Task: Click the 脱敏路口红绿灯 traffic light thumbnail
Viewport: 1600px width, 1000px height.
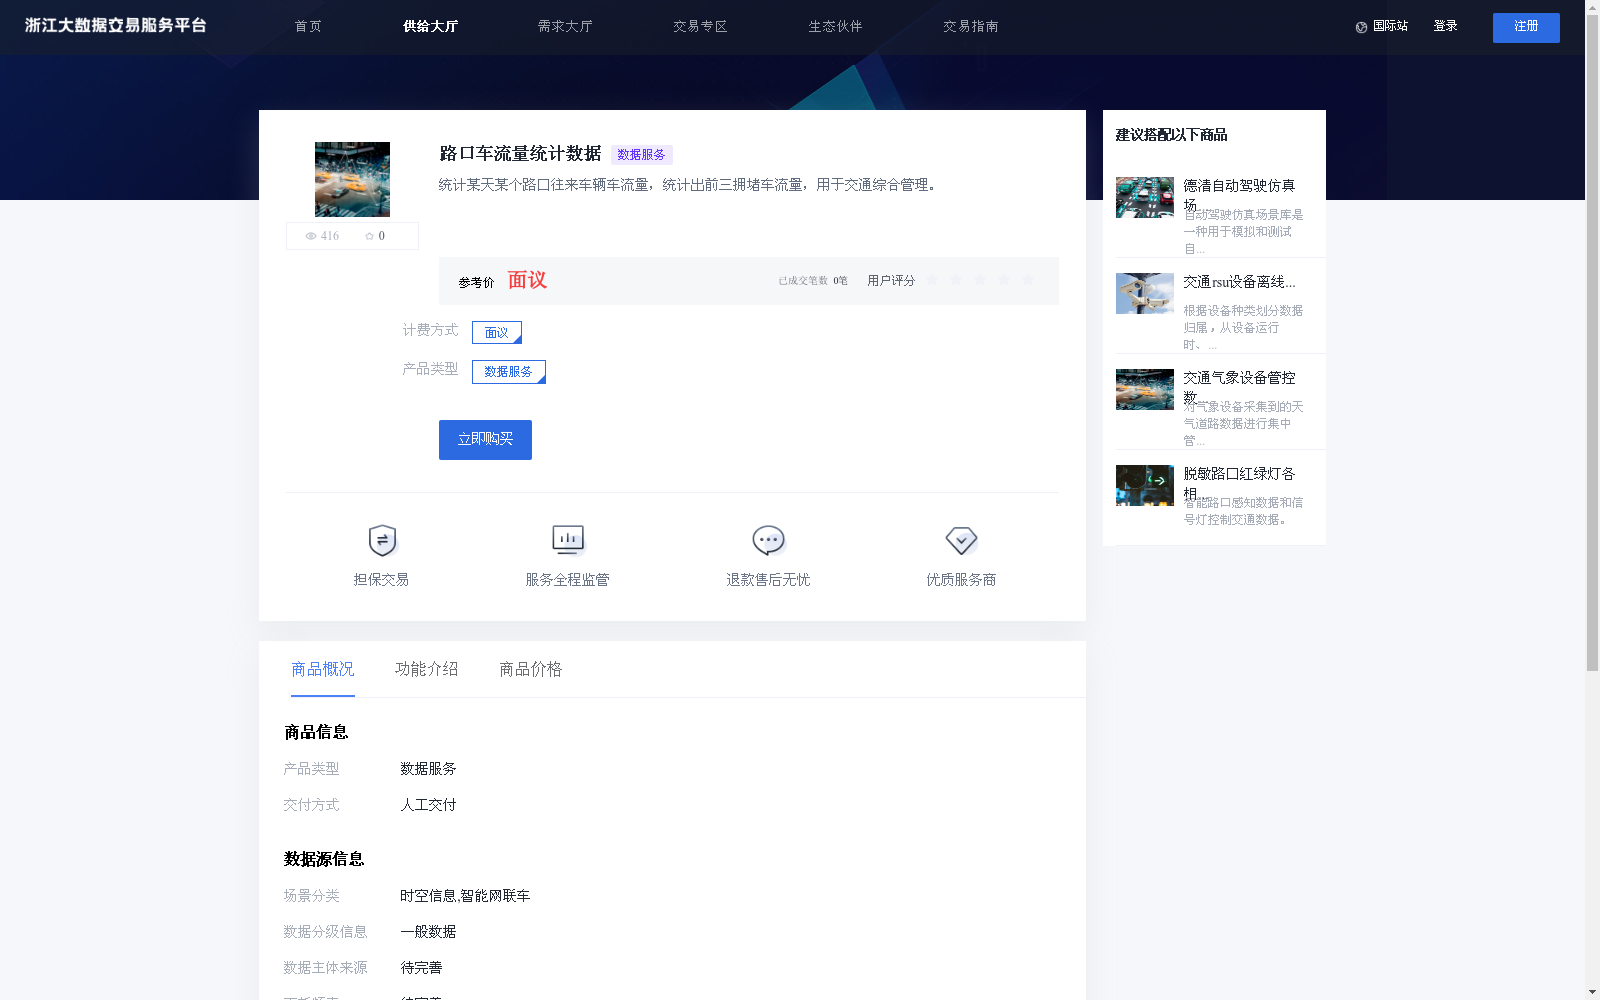Action: coord(1145,486)
